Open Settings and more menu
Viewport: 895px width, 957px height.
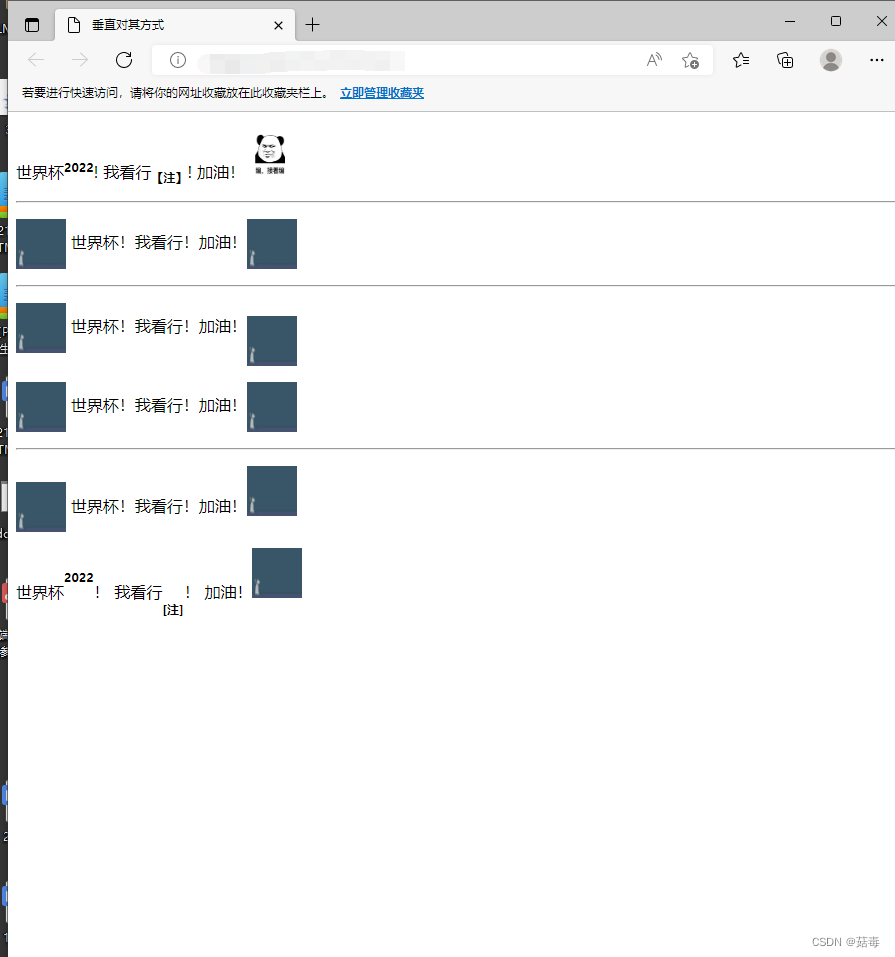point(877,60)
